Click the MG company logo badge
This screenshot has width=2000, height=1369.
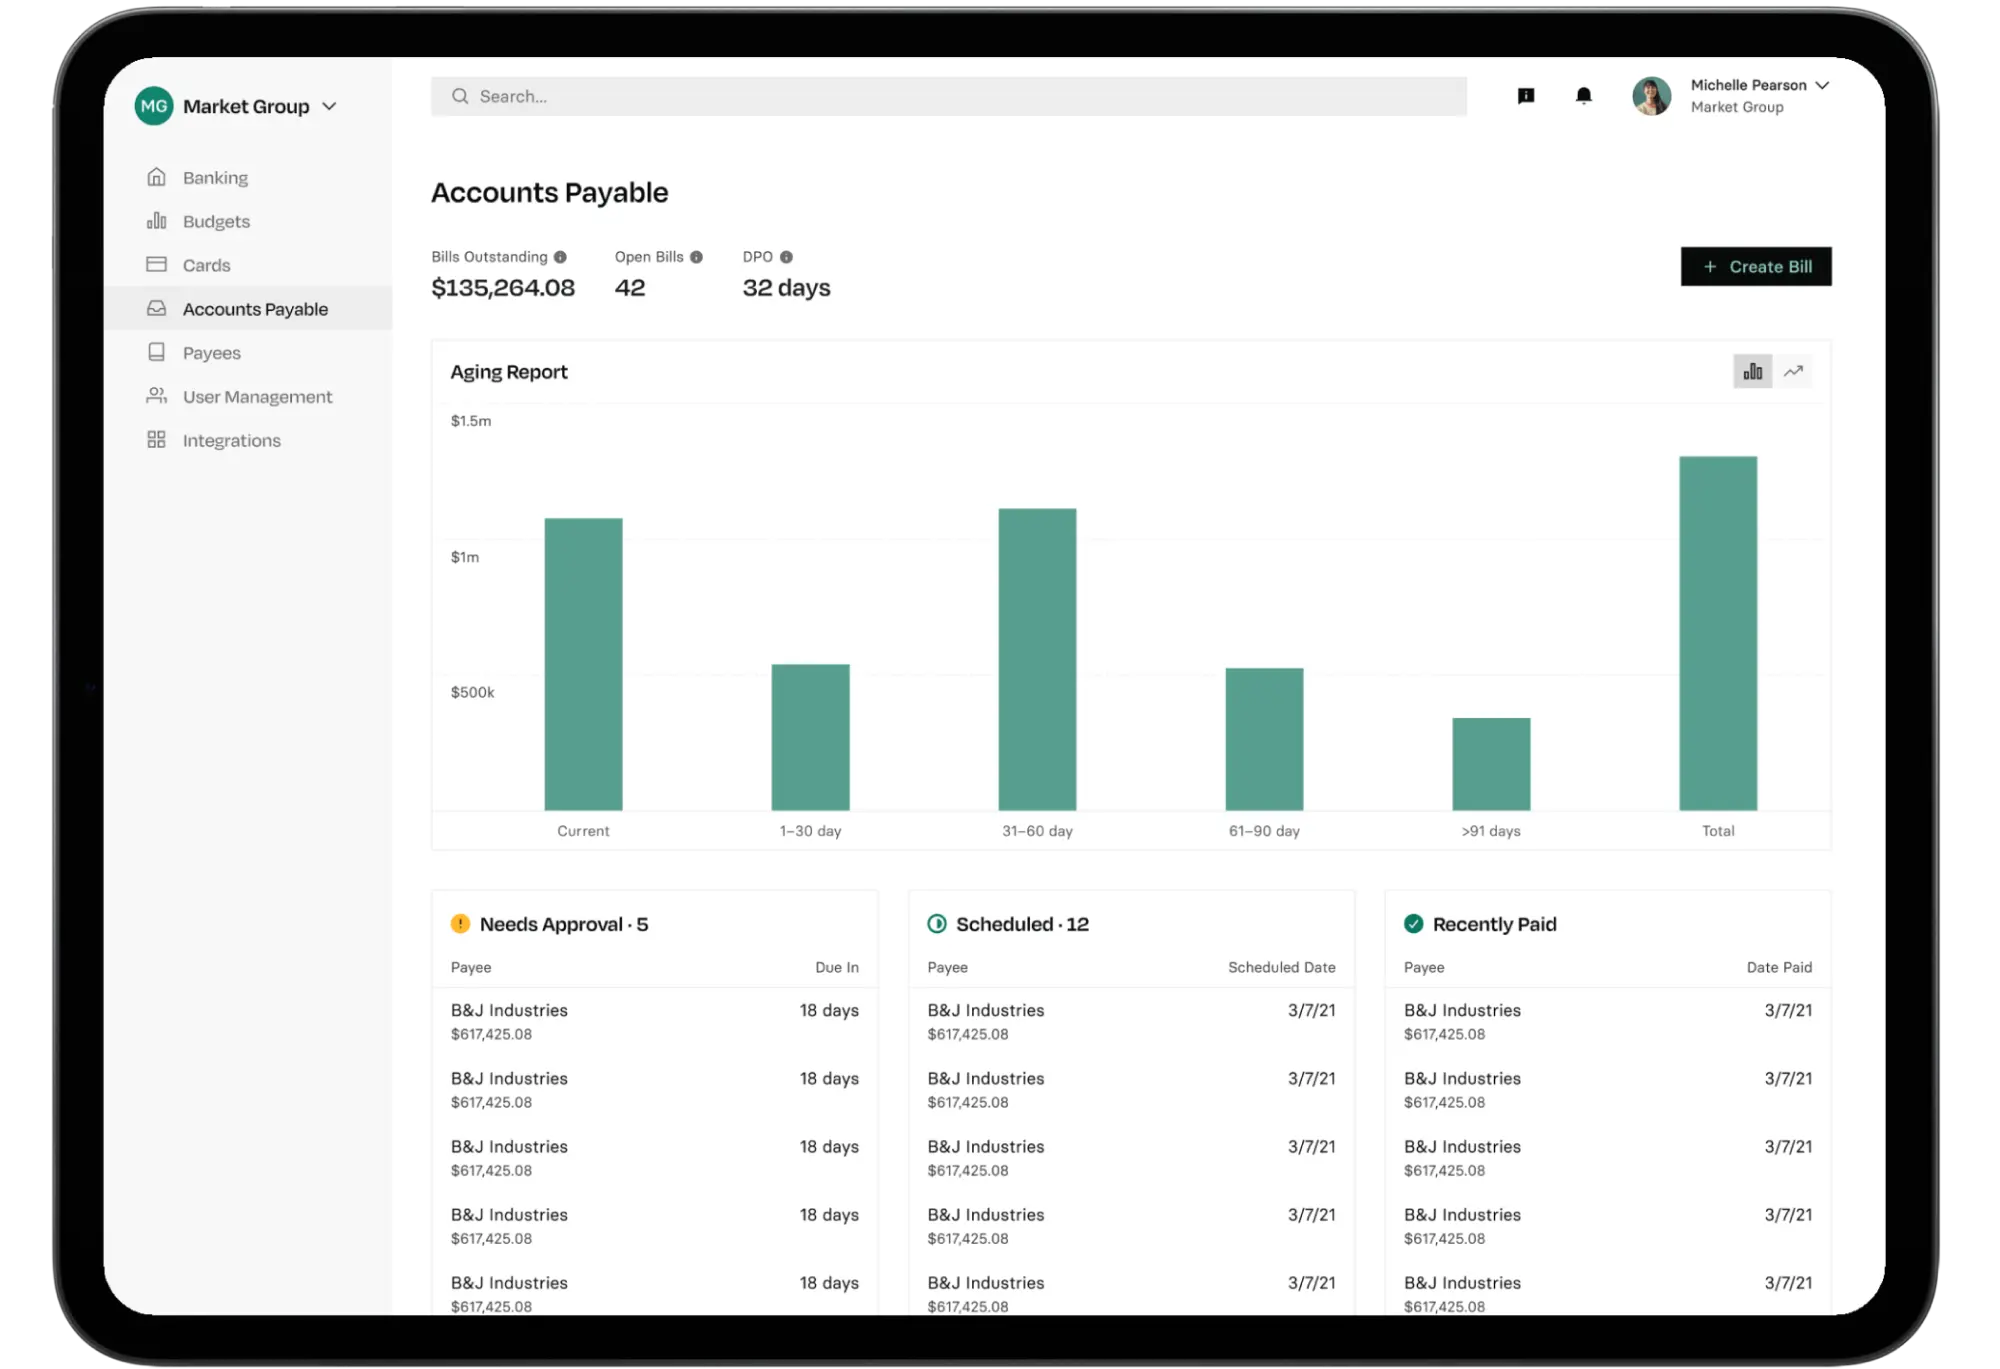pyautogui.click(x=154, y=106)
